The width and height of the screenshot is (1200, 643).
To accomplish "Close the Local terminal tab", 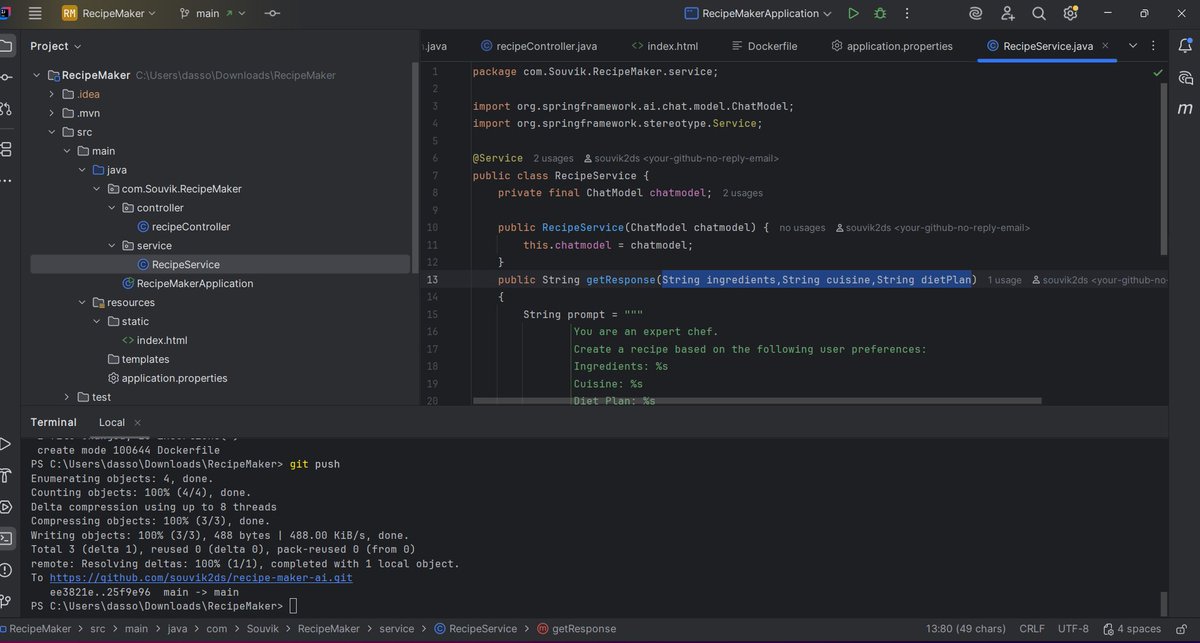I will [136, 423].
